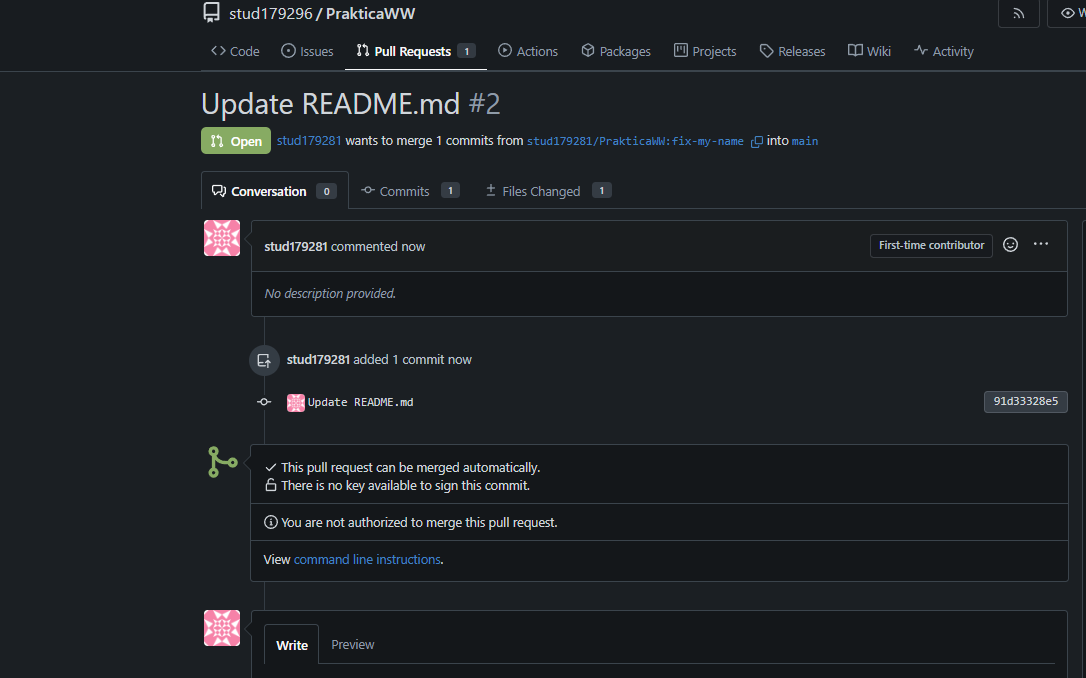Open the Code tab
The height and width of the screenshot is (678, 1086).
(235, 51)
